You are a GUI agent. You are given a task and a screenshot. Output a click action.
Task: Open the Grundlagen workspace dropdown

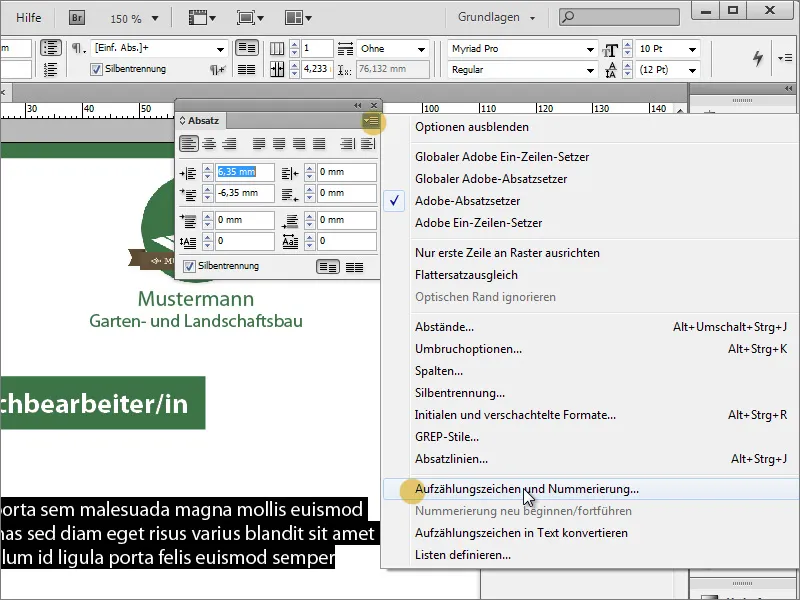coord(532,18)
